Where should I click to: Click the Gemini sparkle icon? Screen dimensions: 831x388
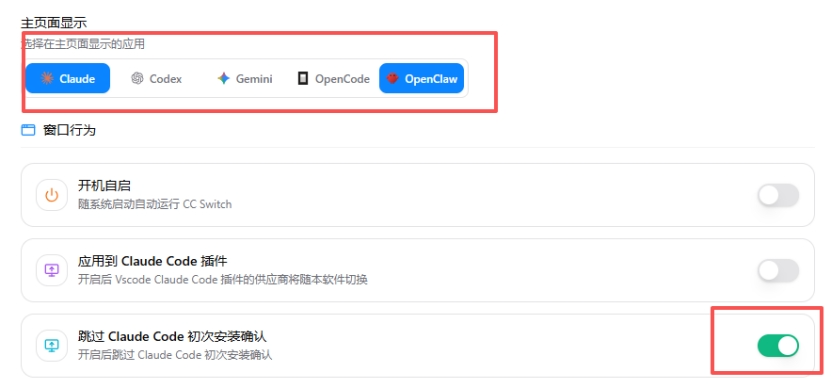224,78
